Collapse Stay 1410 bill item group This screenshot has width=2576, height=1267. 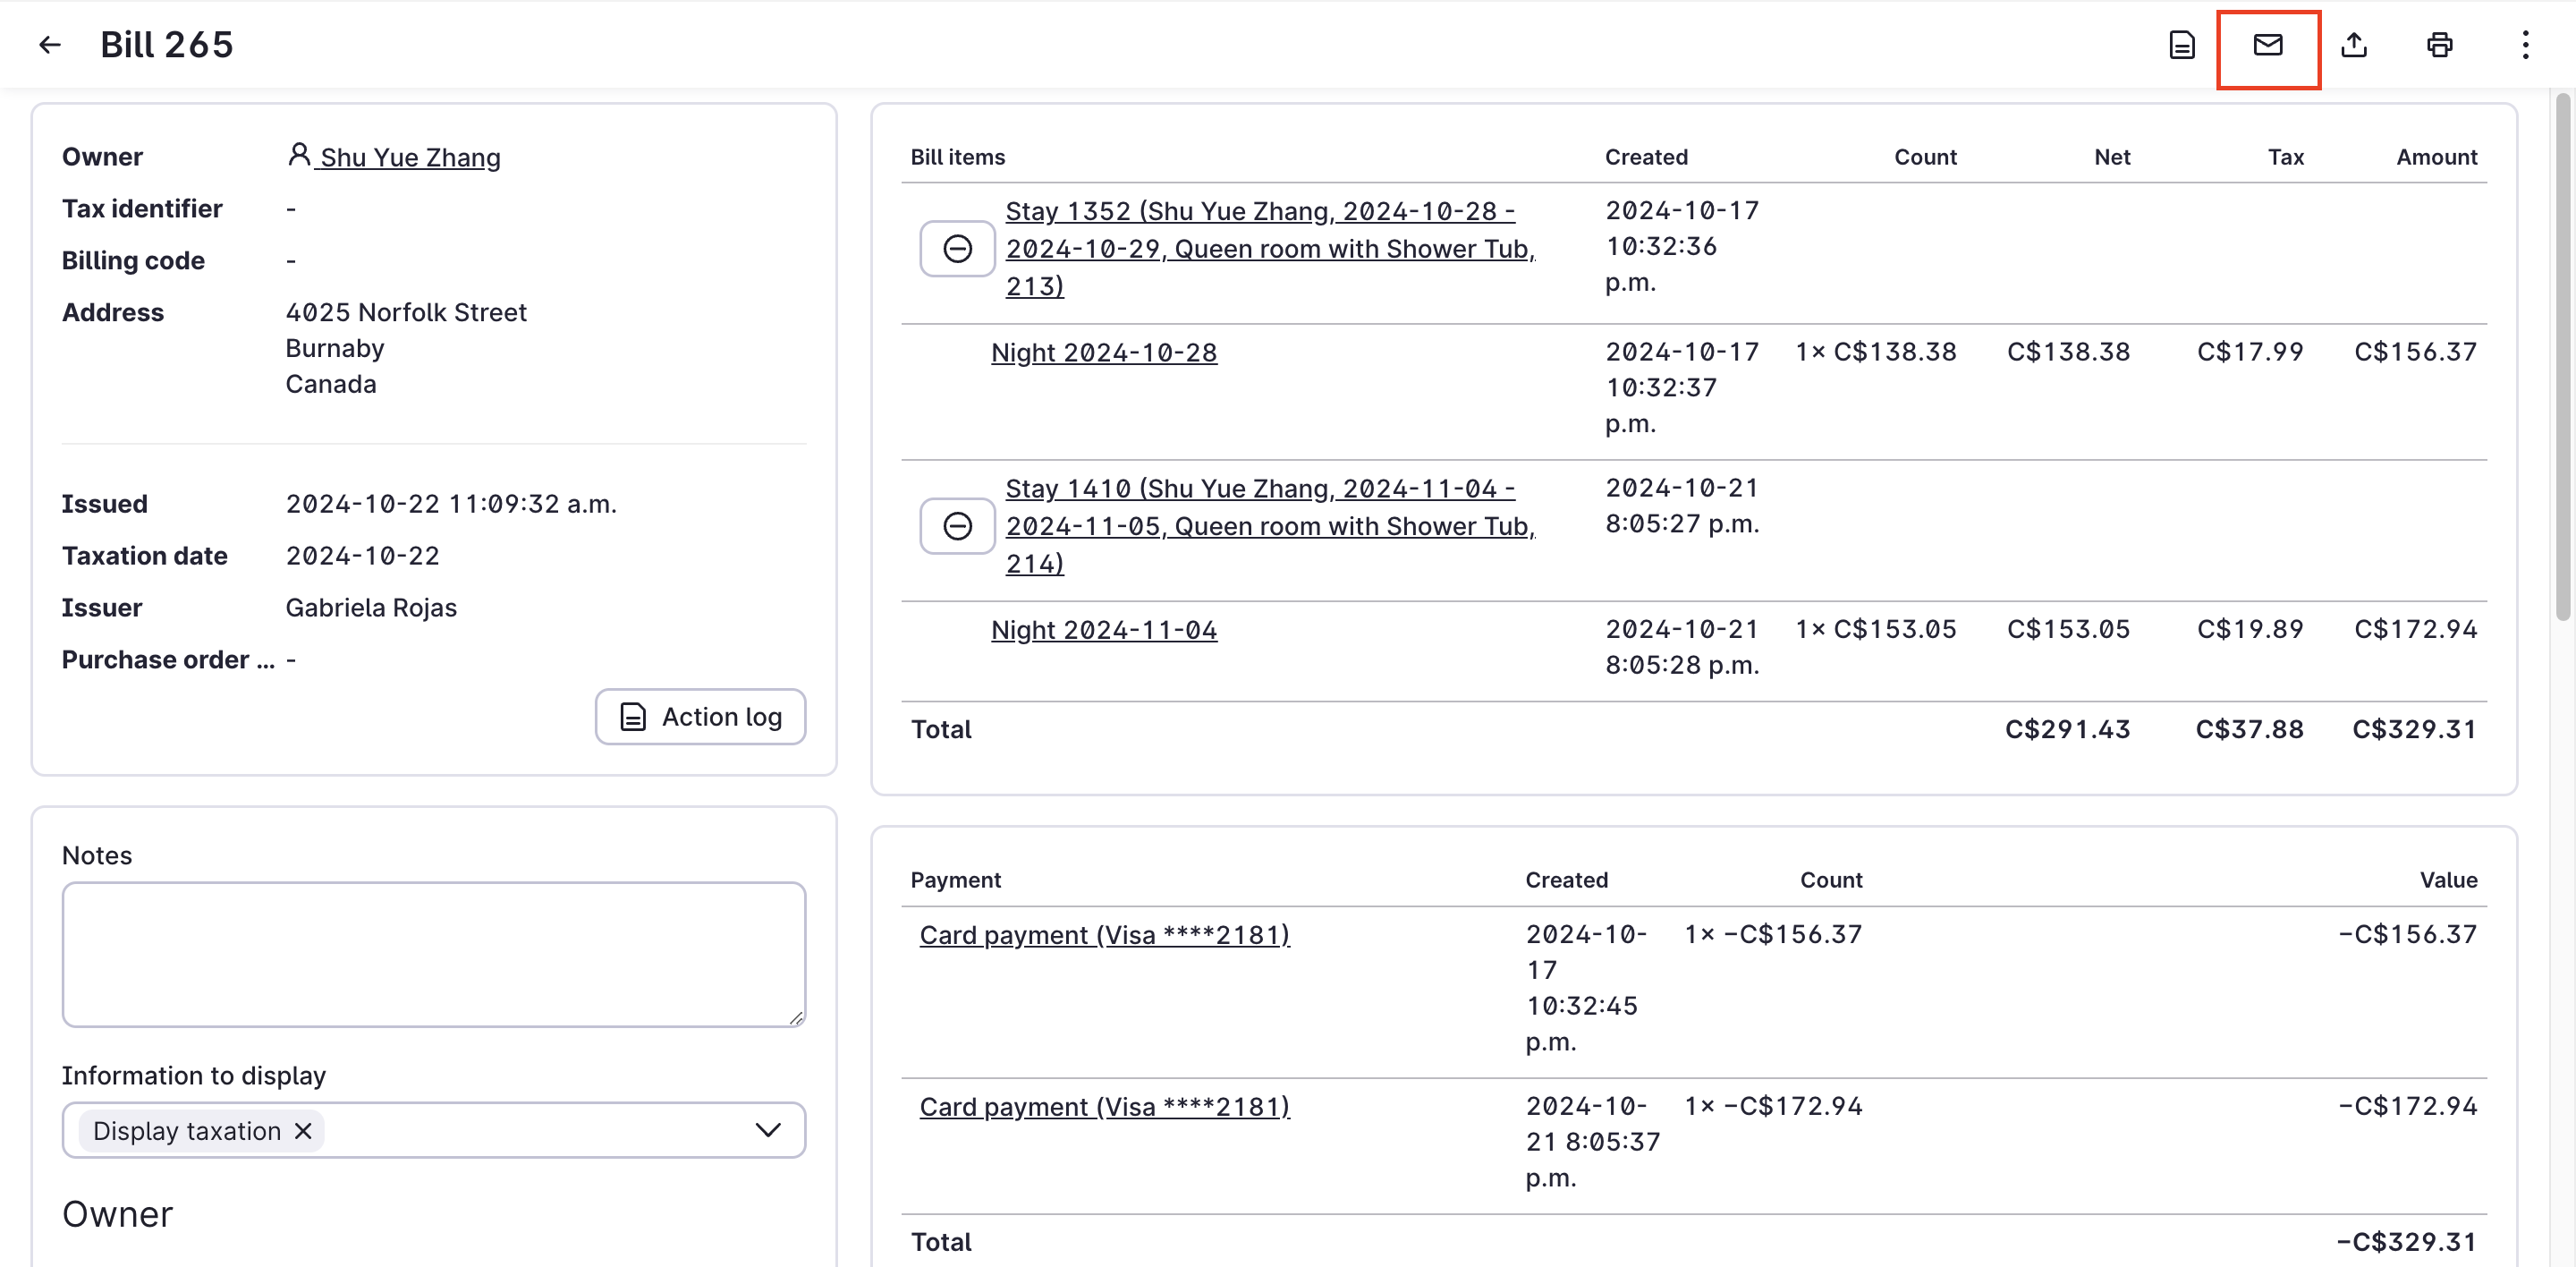957,526
